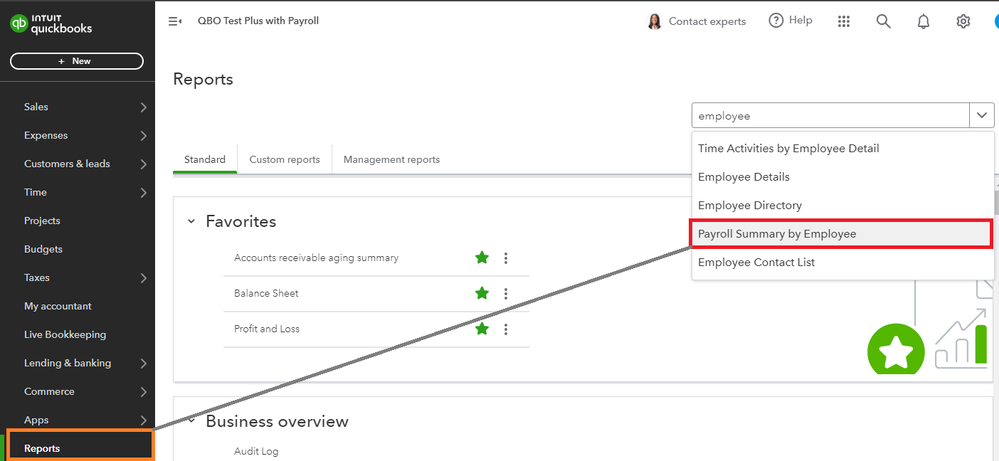999x461 pixels.
Task: Open more options for Profit and Loss
Action: click(506, 329)
